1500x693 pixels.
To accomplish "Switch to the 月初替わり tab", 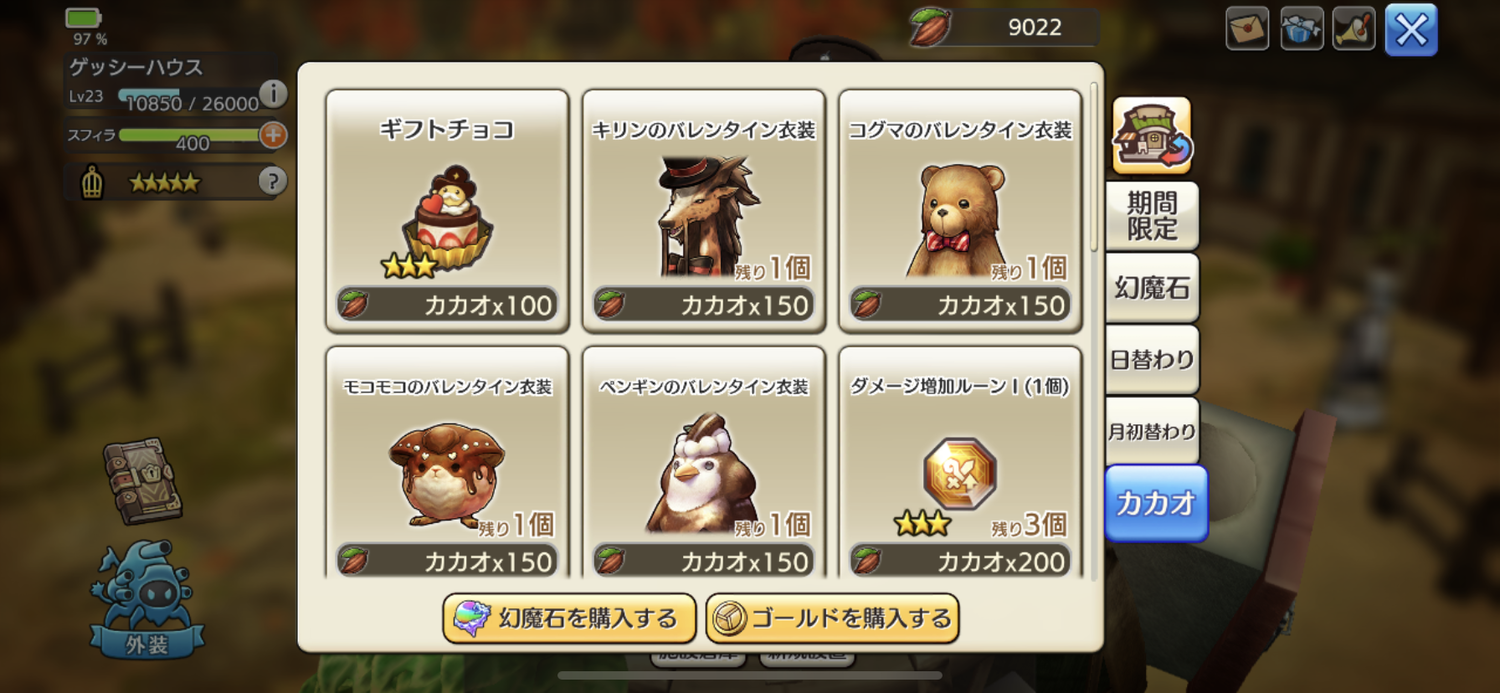I will point(1152,432).
